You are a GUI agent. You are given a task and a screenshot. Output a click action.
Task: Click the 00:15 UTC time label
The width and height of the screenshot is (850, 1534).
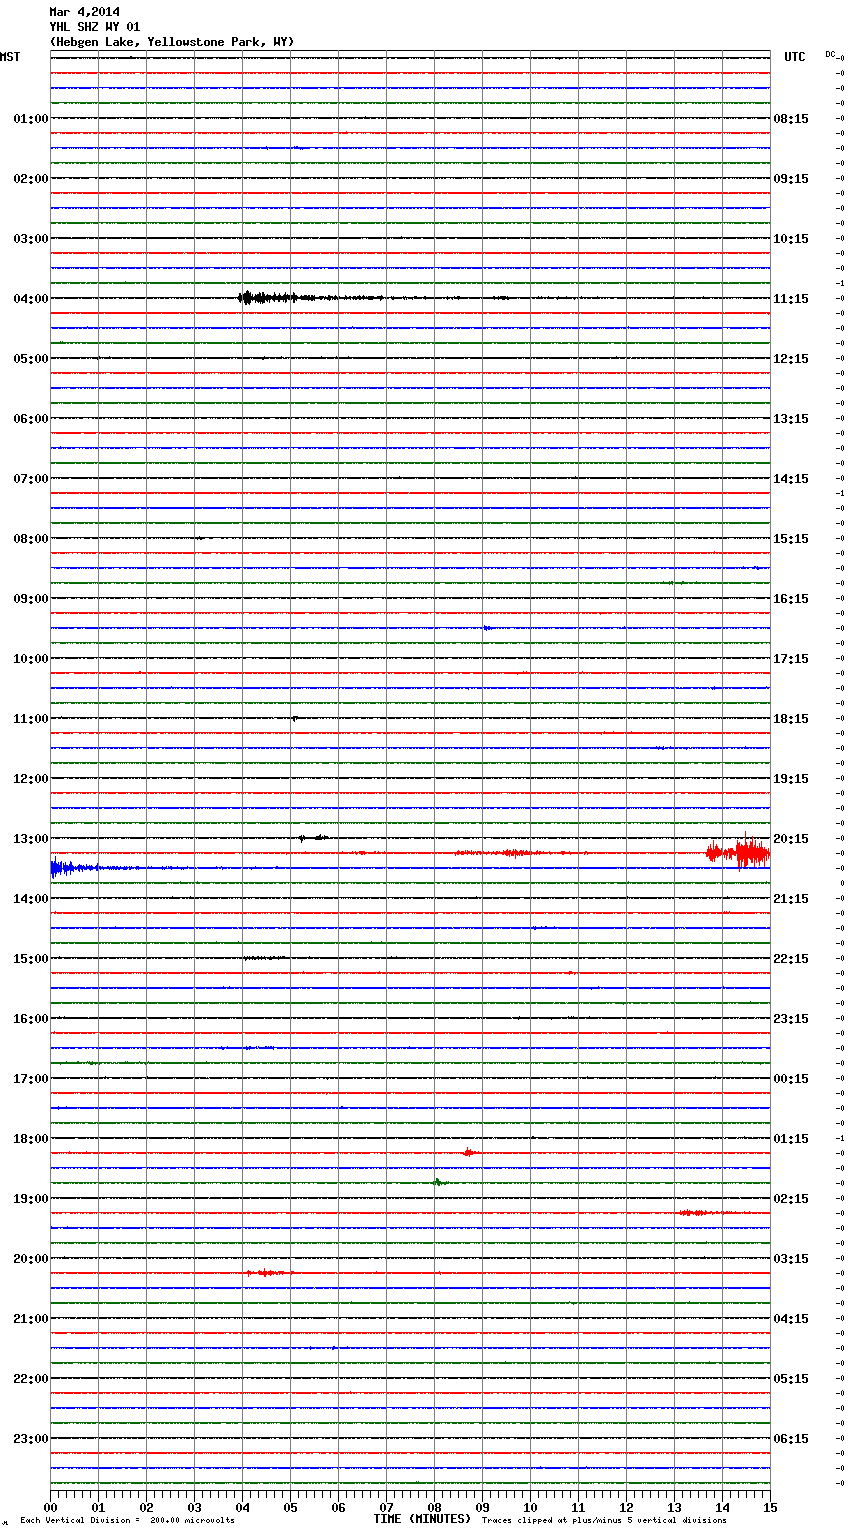(791, 1079)
